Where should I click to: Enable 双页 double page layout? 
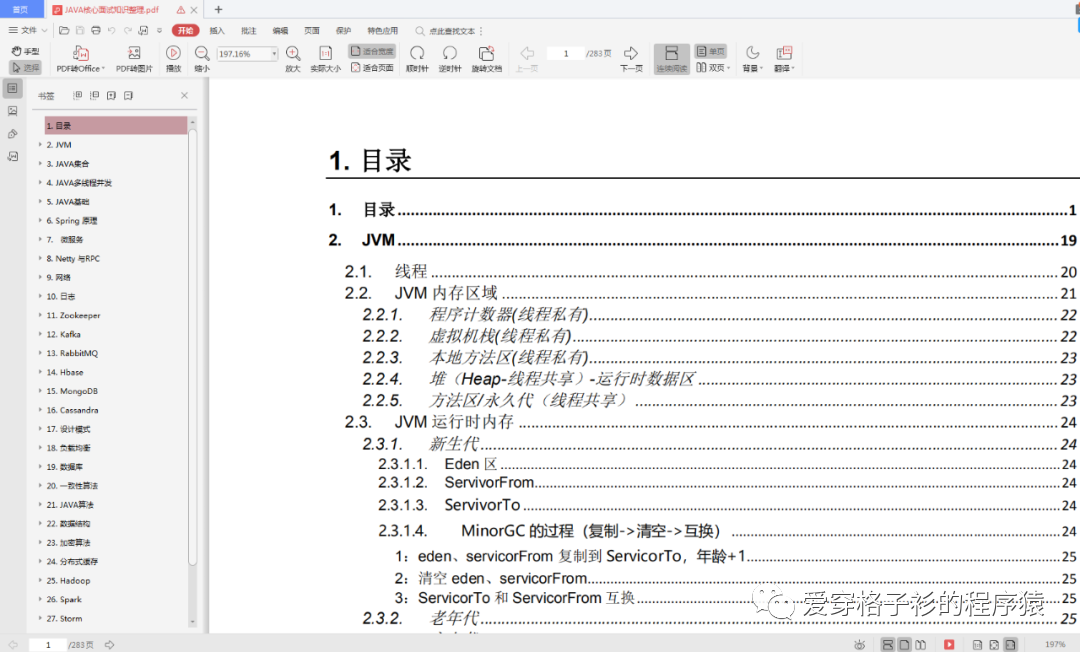(x=713, y=67)
